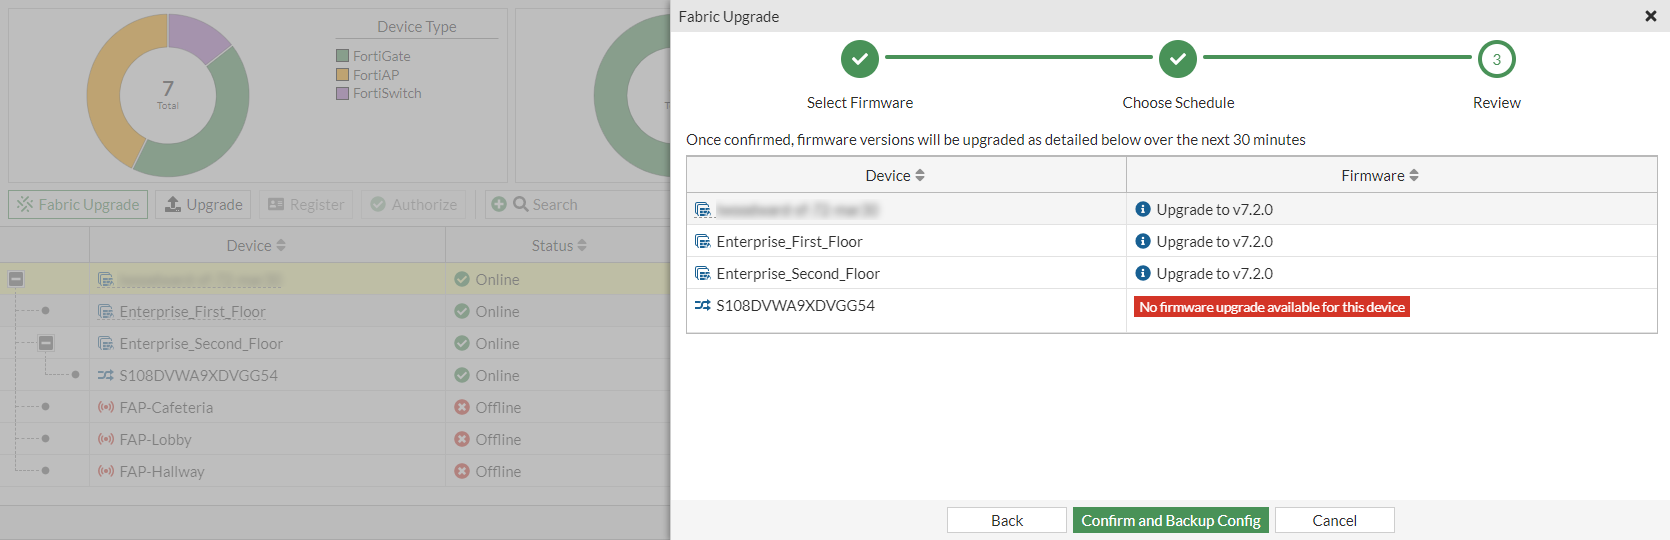Click the offline status icon for FAP-Lobby
This screenshot has width=1670, height=540.
(462, 439)
